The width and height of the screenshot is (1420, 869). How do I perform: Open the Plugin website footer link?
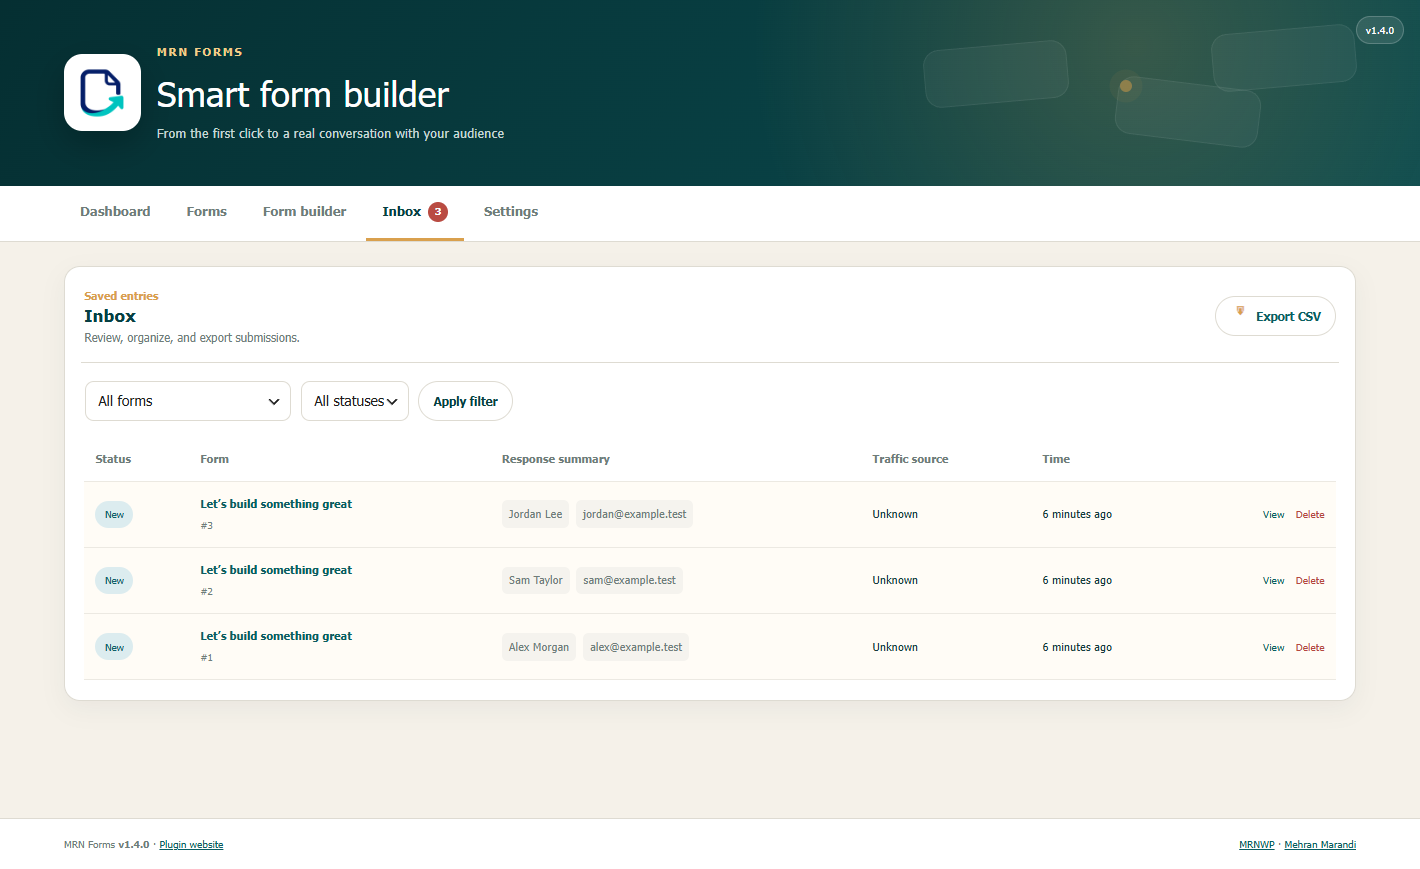point(191,845)
